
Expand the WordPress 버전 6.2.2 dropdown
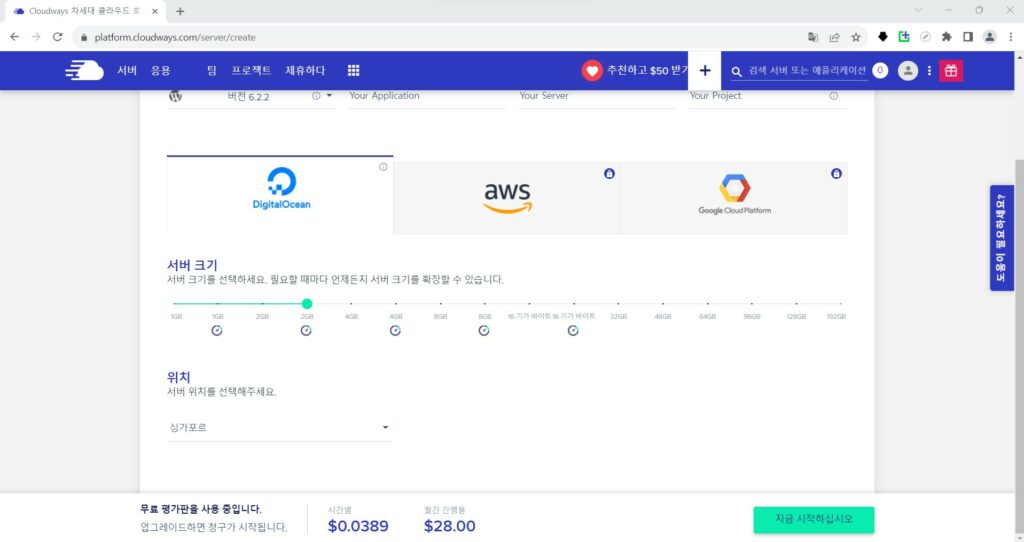(x=329, y=96)
